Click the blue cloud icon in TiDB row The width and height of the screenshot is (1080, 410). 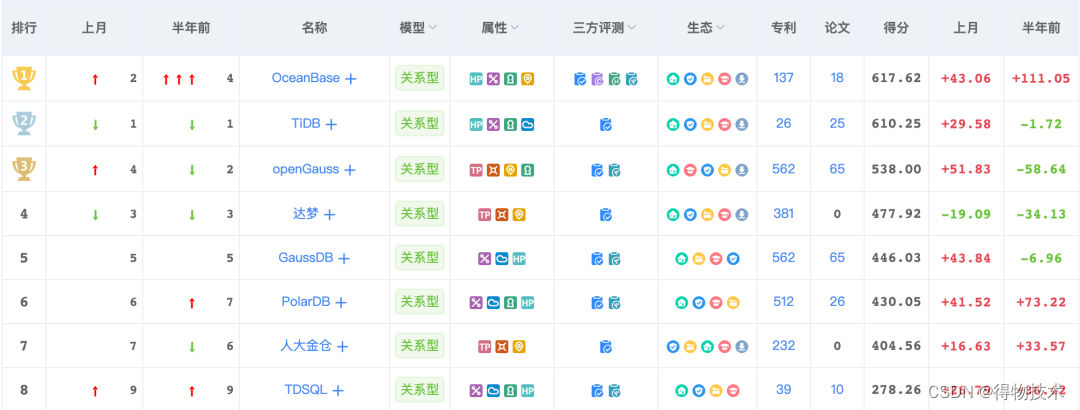(528, 124)
